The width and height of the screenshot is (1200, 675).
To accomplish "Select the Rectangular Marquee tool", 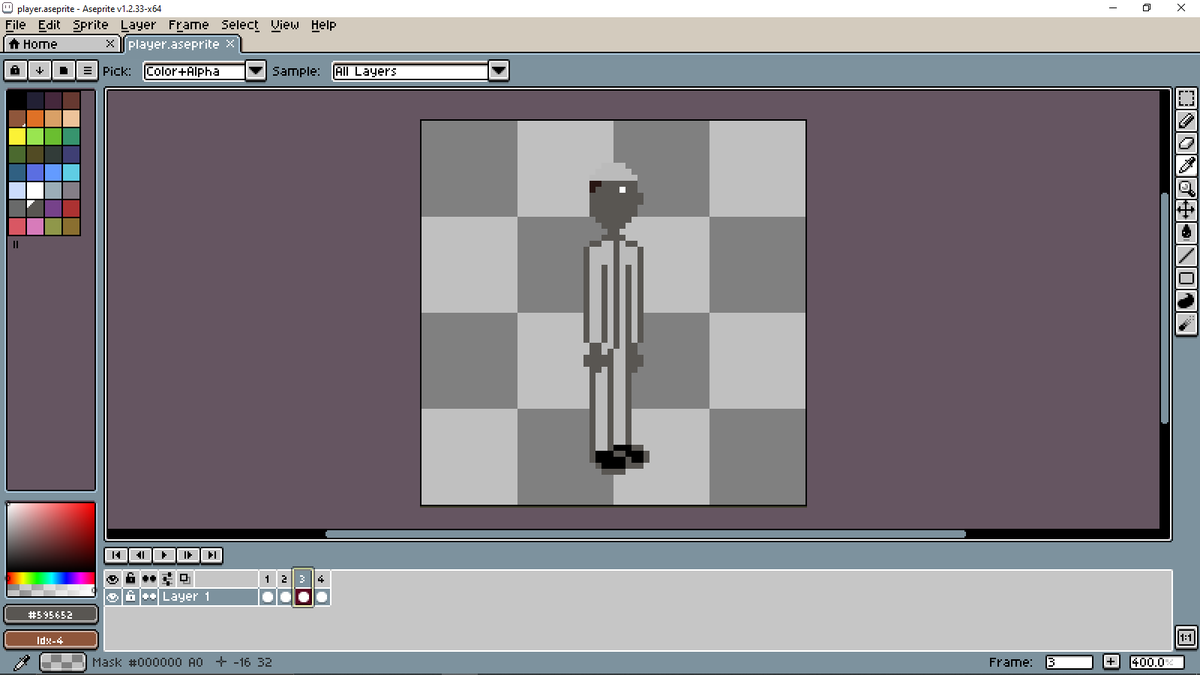I will [x=1186, y=98].
